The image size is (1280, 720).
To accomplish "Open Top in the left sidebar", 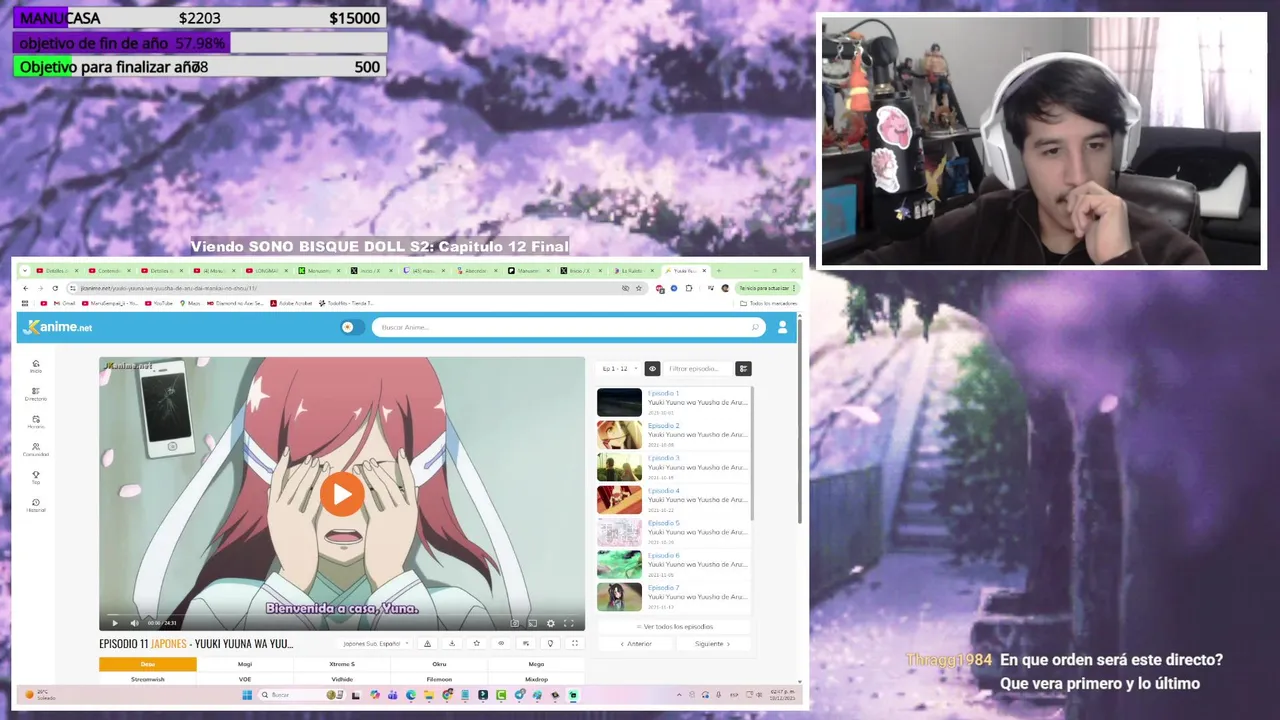I will click(x=36, y=478).
